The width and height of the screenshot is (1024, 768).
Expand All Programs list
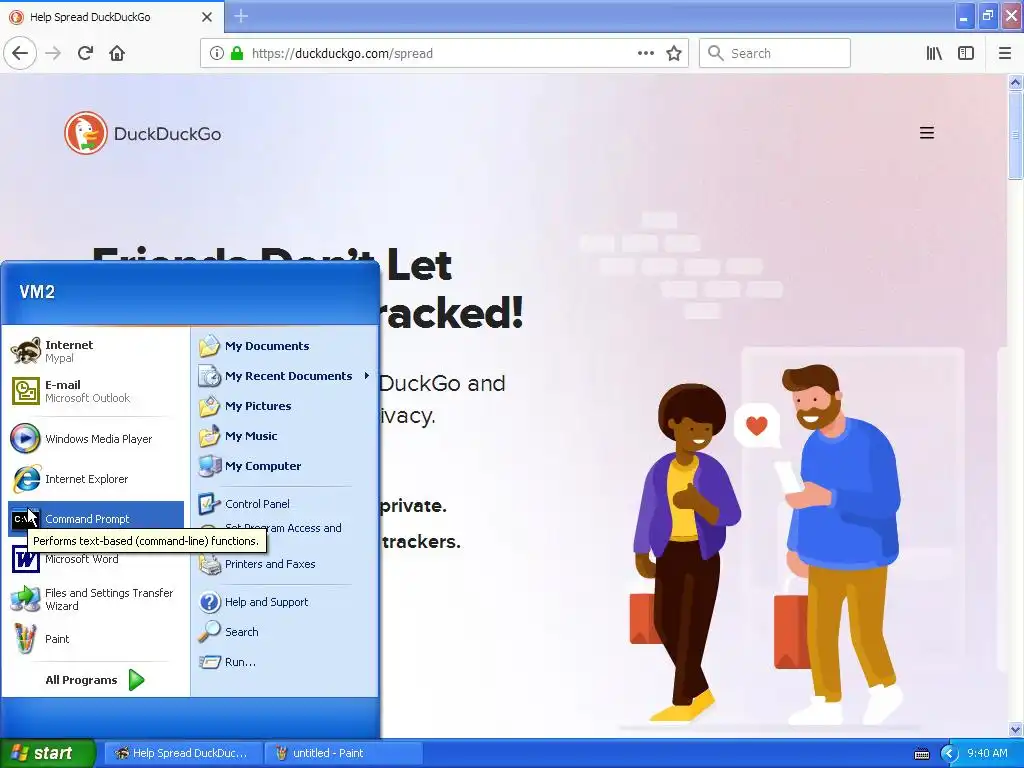click(x=95, y=680)
